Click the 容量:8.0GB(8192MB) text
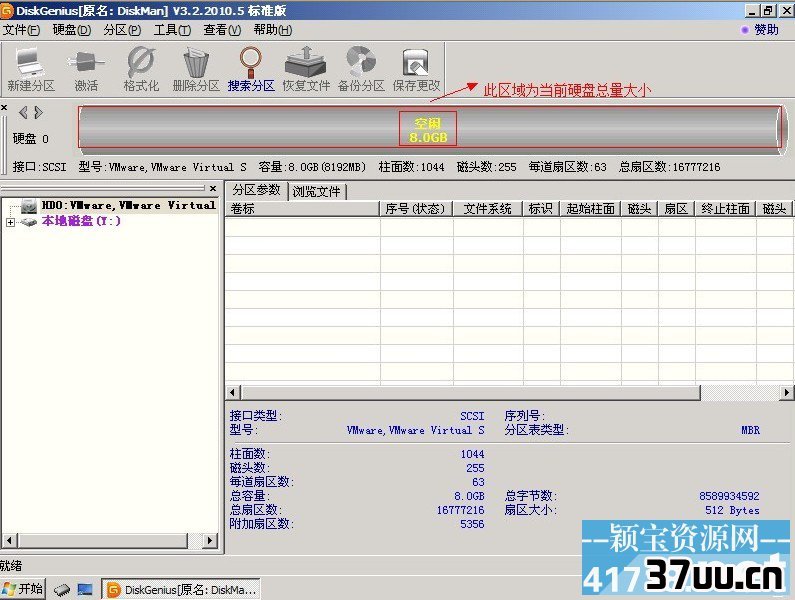 pos(312,167)
